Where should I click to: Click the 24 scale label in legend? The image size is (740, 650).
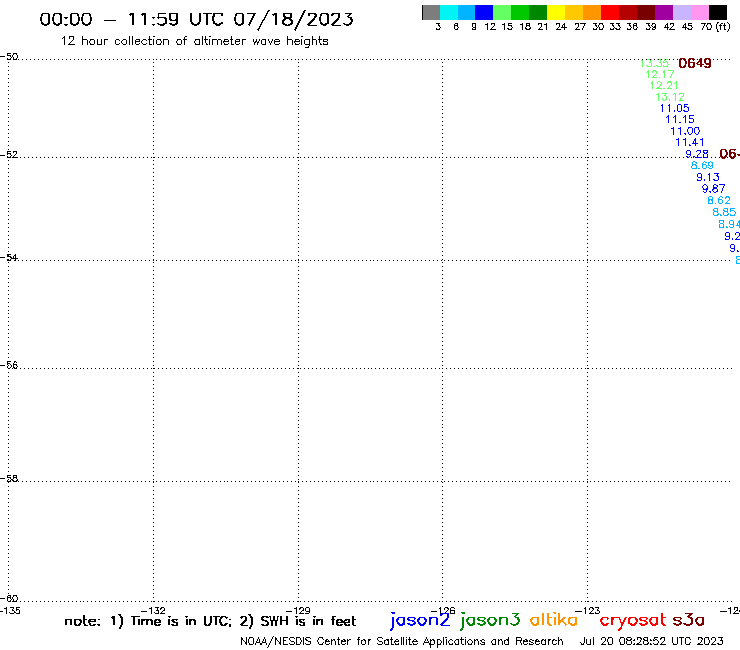pyautogui.click(x=561, y=27)
